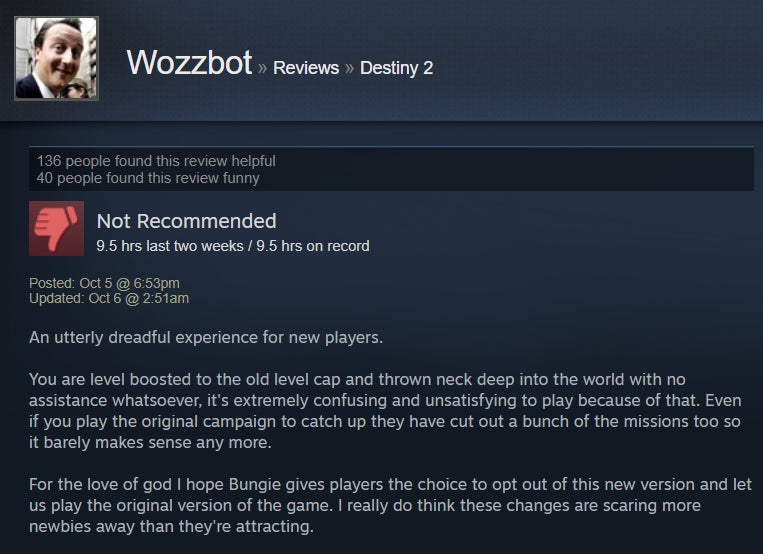Click 'newbies away than they're attracting' closing line
763x554 pixels.
pos(171,526)
